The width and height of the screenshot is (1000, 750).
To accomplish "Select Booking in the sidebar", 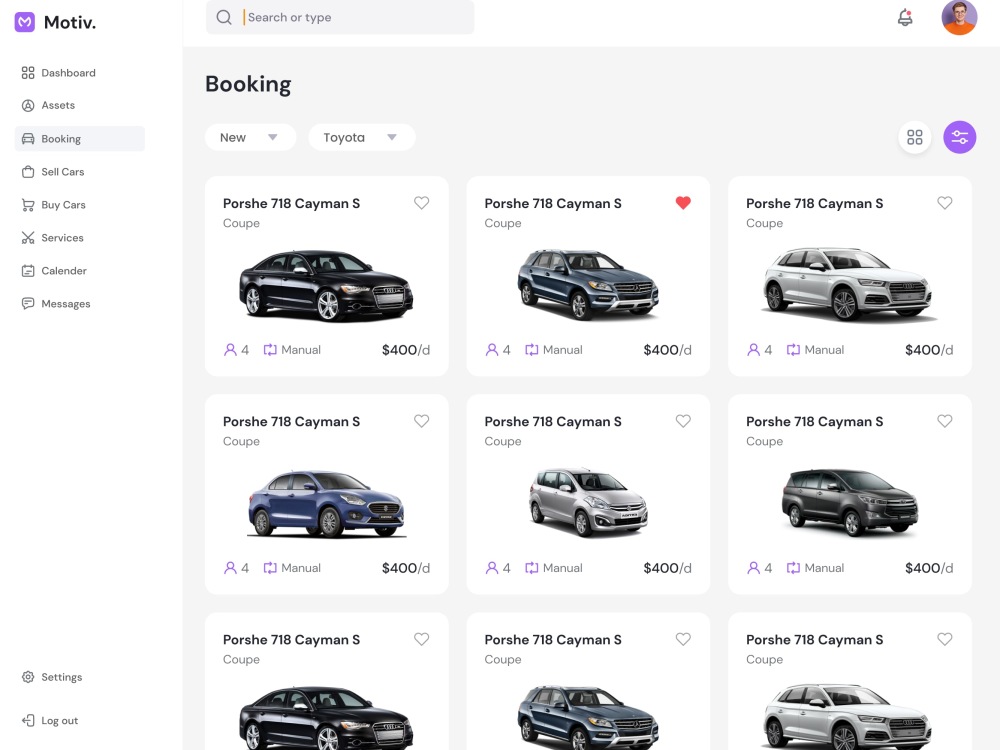I will click(80, 138).
